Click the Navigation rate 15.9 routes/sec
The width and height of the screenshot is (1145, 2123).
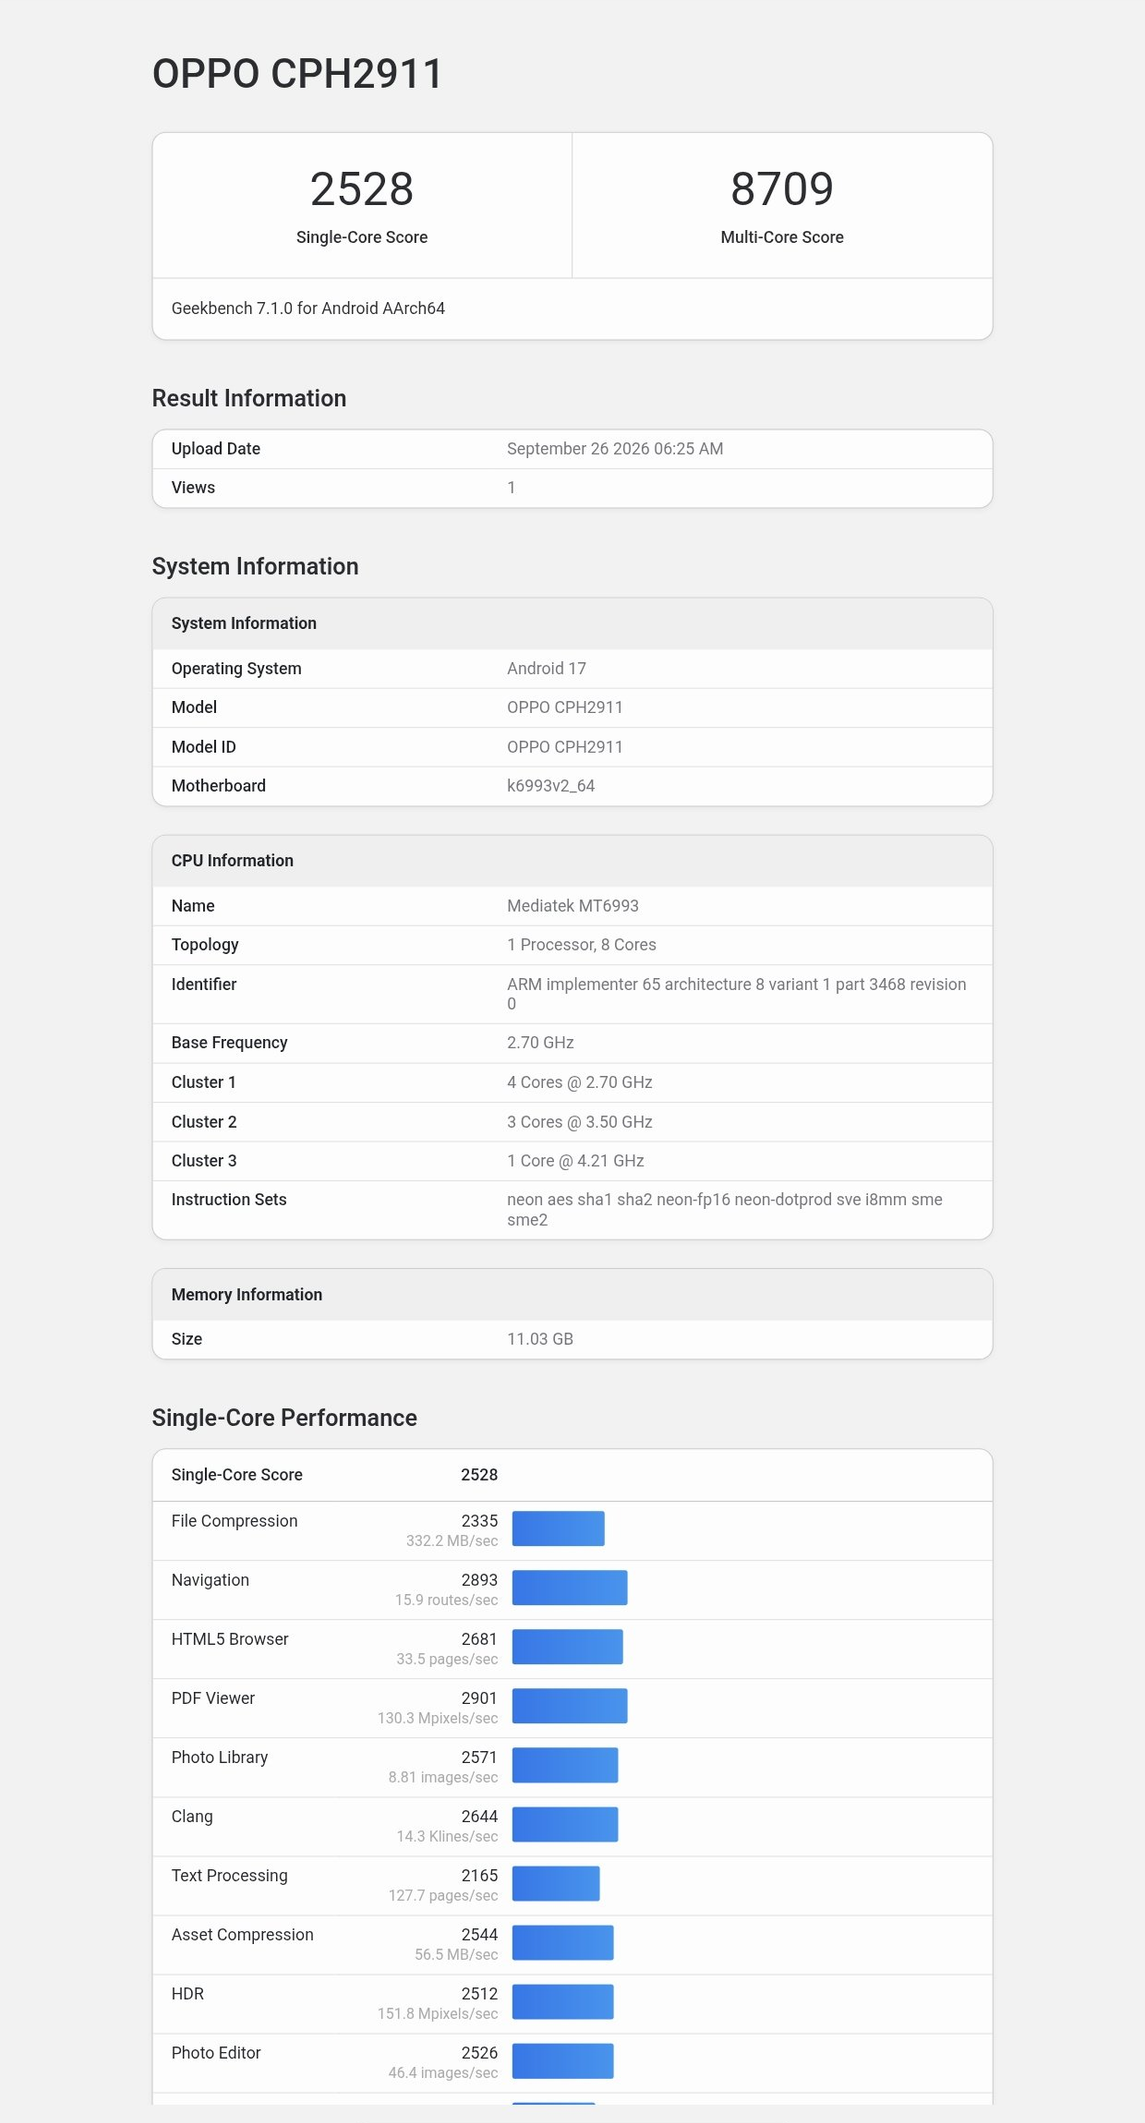[x=446, y=1600]
